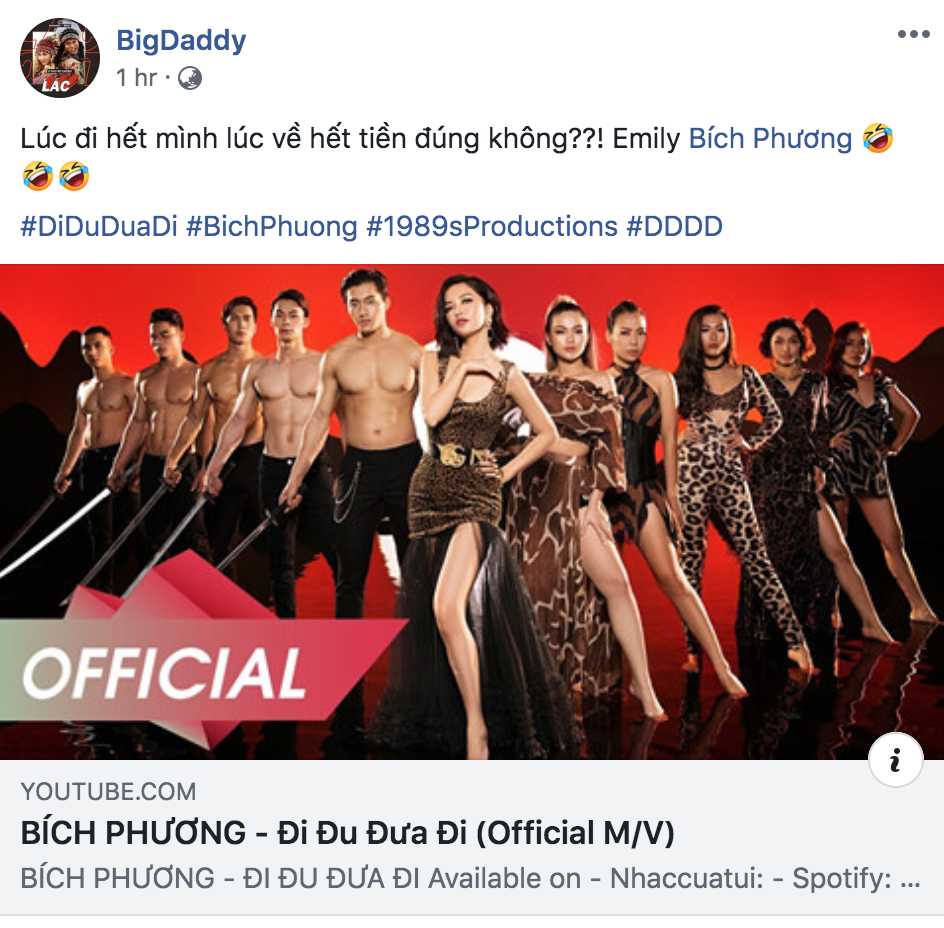Click the second laughing emoji on second line
Screen dimensions: 944x928
(x=74, y=176)
